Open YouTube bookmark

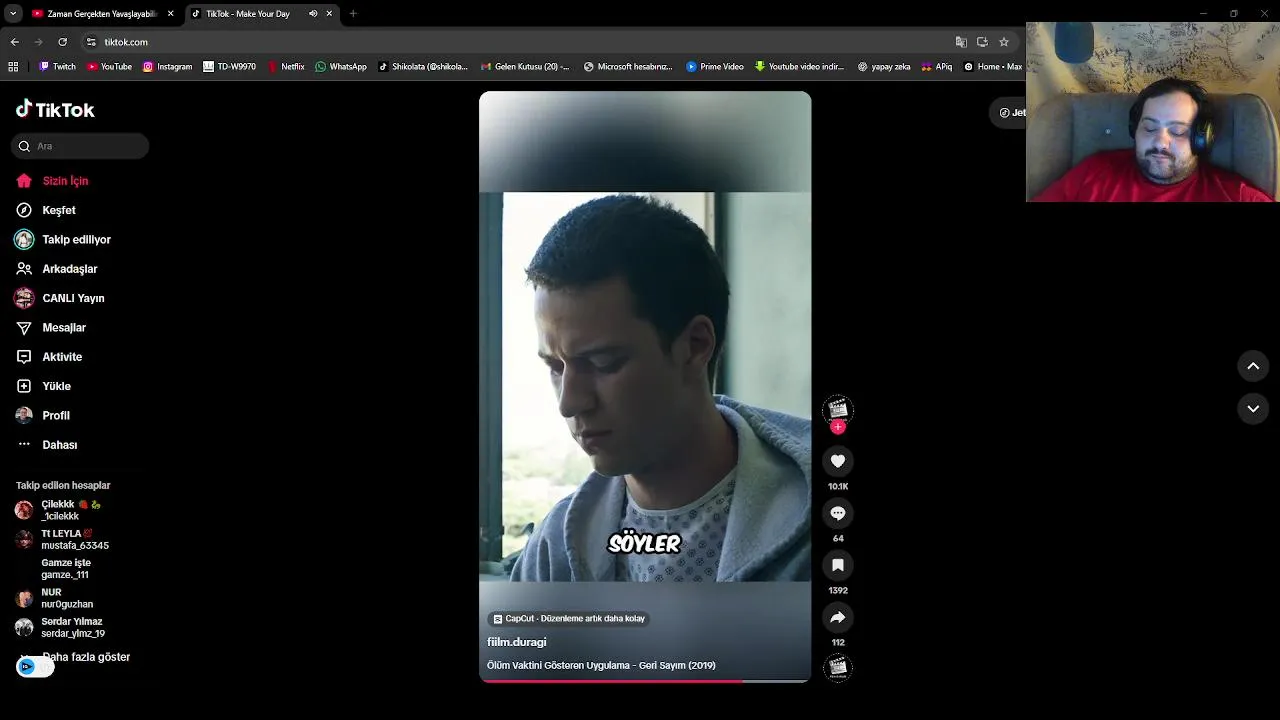coord(110,67)
